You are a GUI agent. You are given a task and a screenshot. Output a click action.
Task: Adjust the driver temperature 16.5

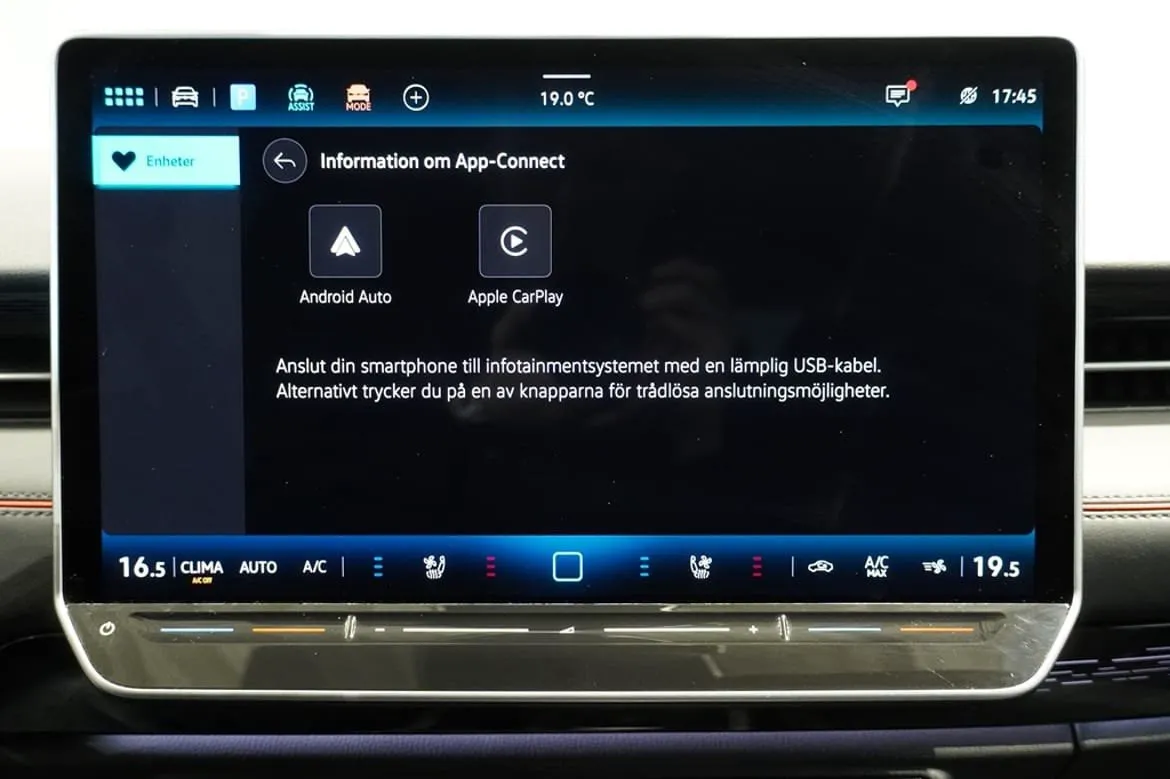[142, 567]
